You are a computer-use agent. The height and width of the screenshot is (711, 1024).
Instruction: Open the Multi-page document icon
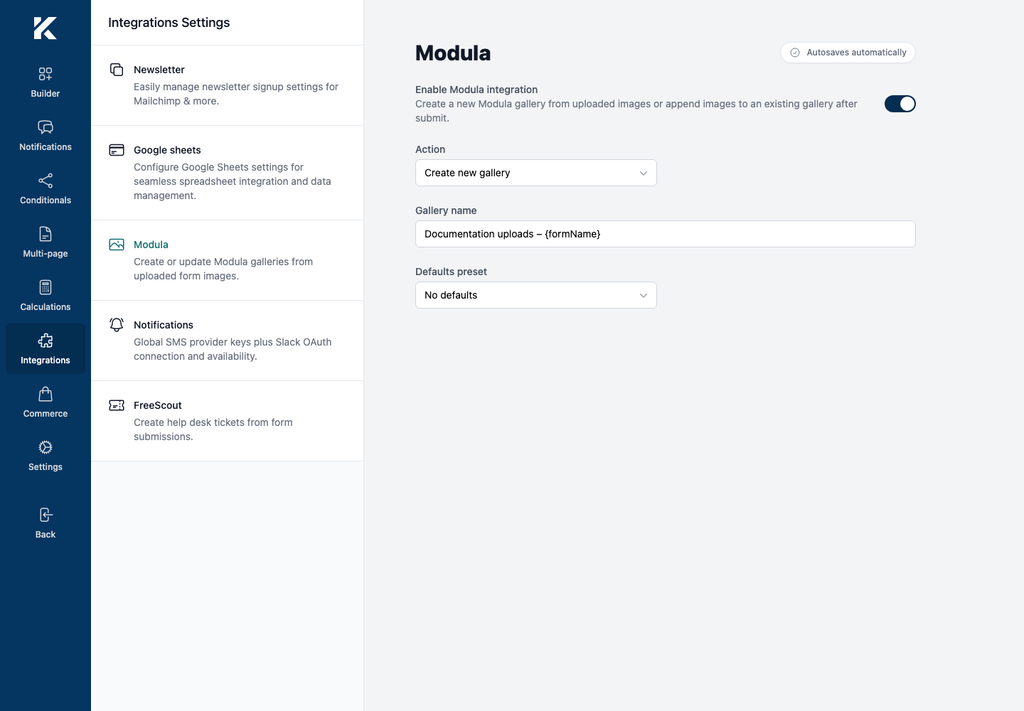(45, 234)
